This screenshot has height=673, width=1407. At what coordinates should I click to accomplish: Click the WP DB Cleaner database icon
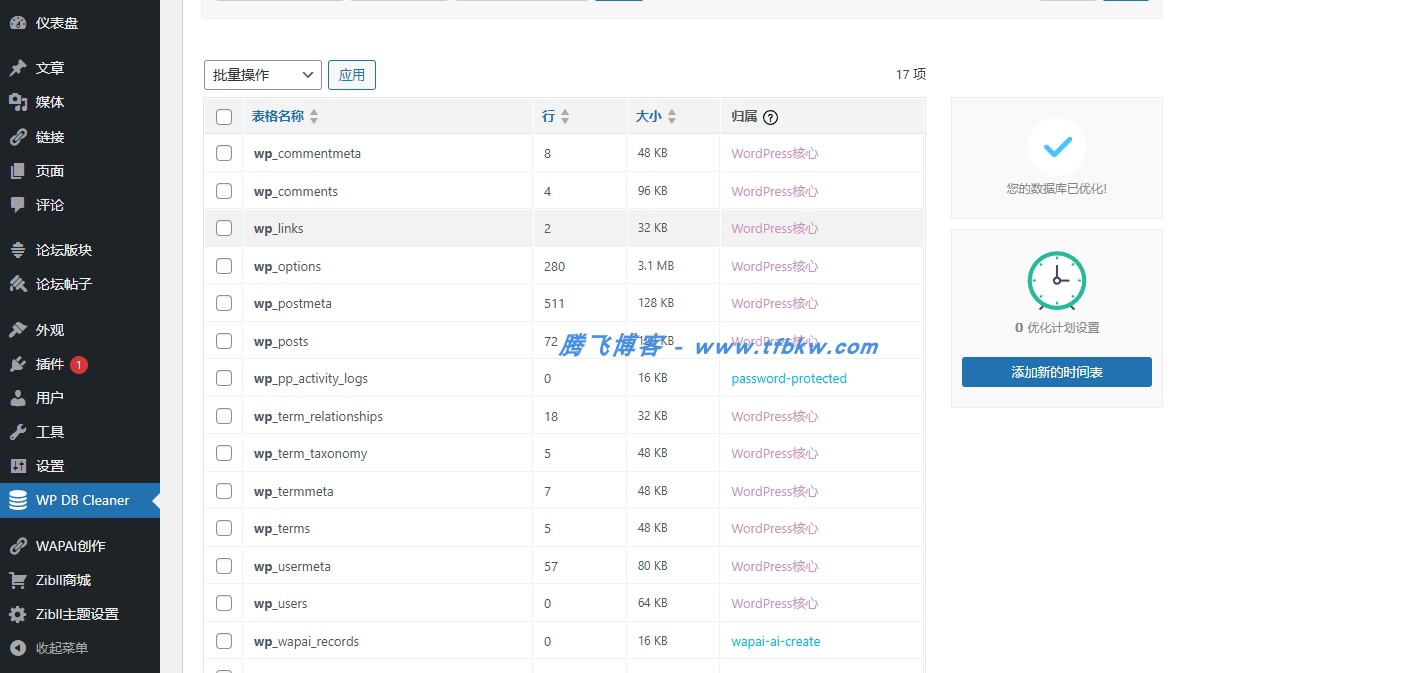[18, 500]
